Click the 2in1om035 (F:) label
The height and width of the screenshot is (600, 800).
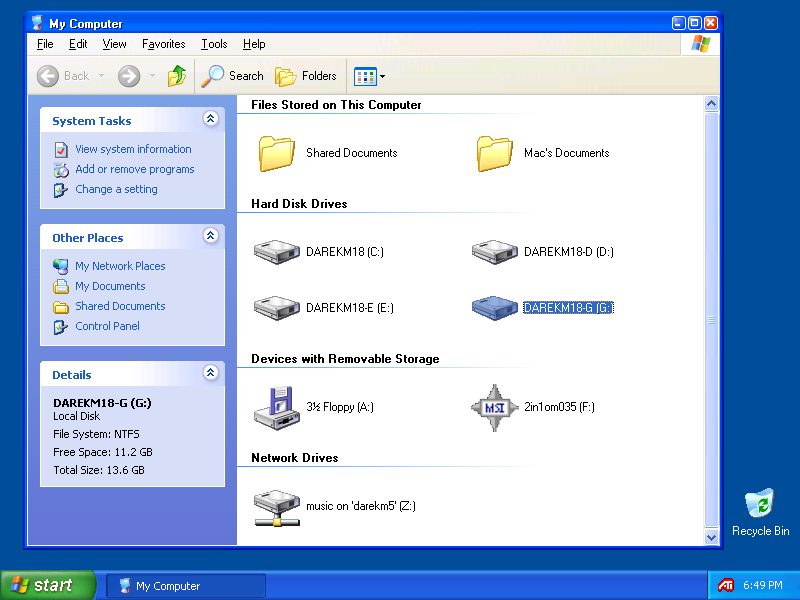[x=559, y=407]
